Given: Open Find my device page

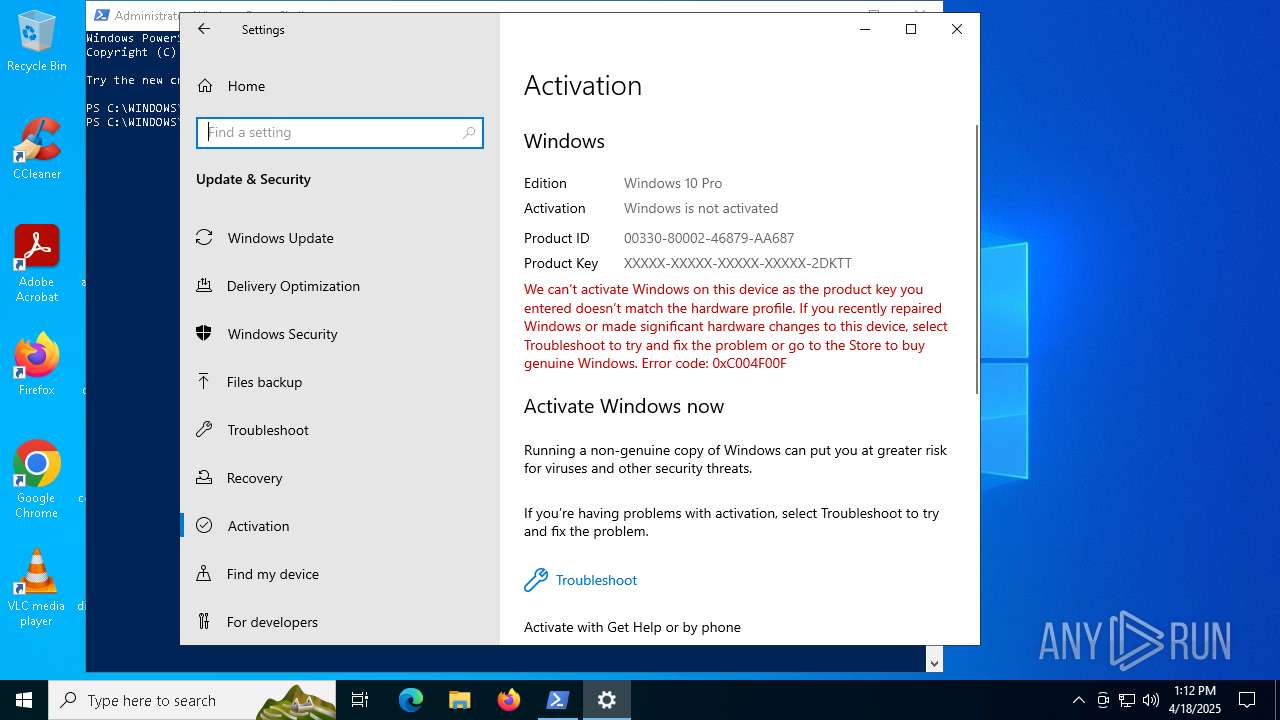Looking at the screenshot, I should point(340,574).
